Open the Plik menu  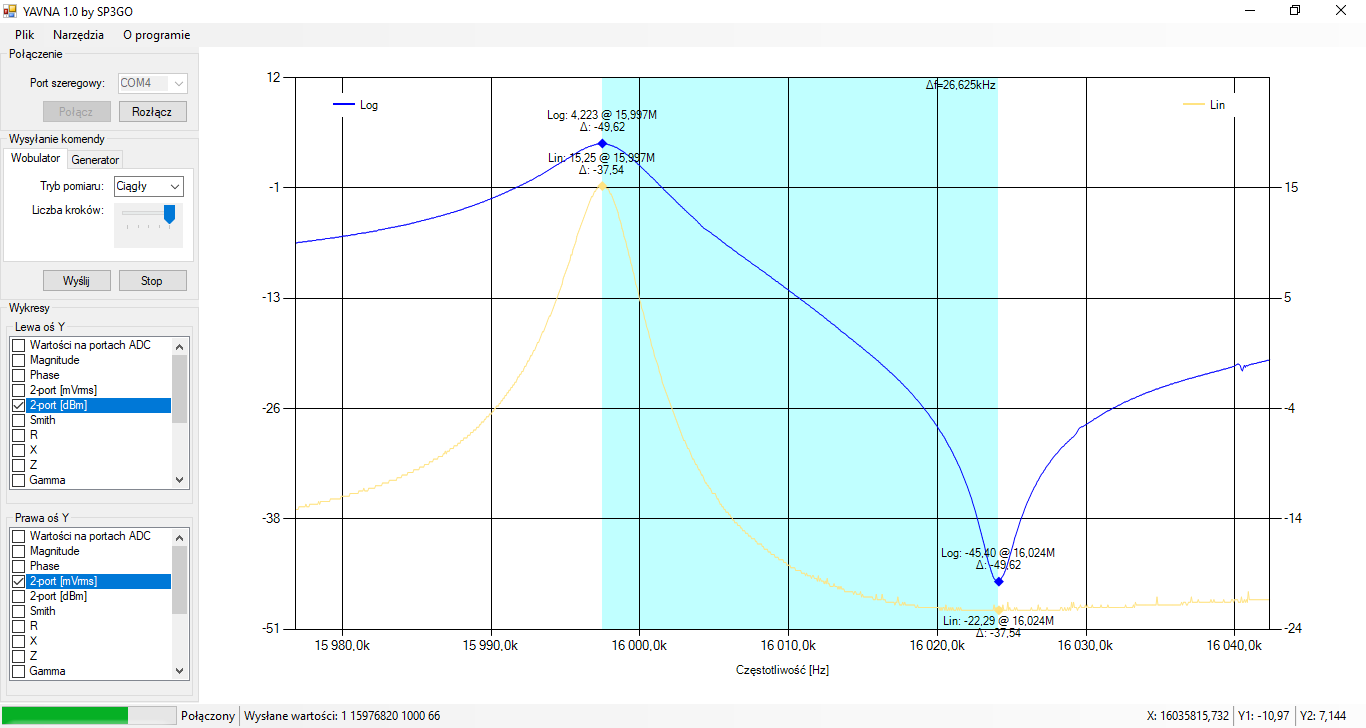click(x=25, y=34)
